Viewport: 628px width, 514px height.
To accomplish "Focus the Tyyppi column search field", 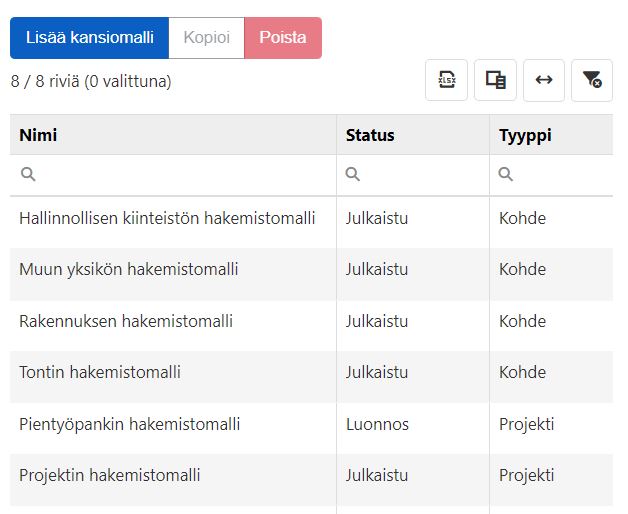I will [x=551, y=175].
